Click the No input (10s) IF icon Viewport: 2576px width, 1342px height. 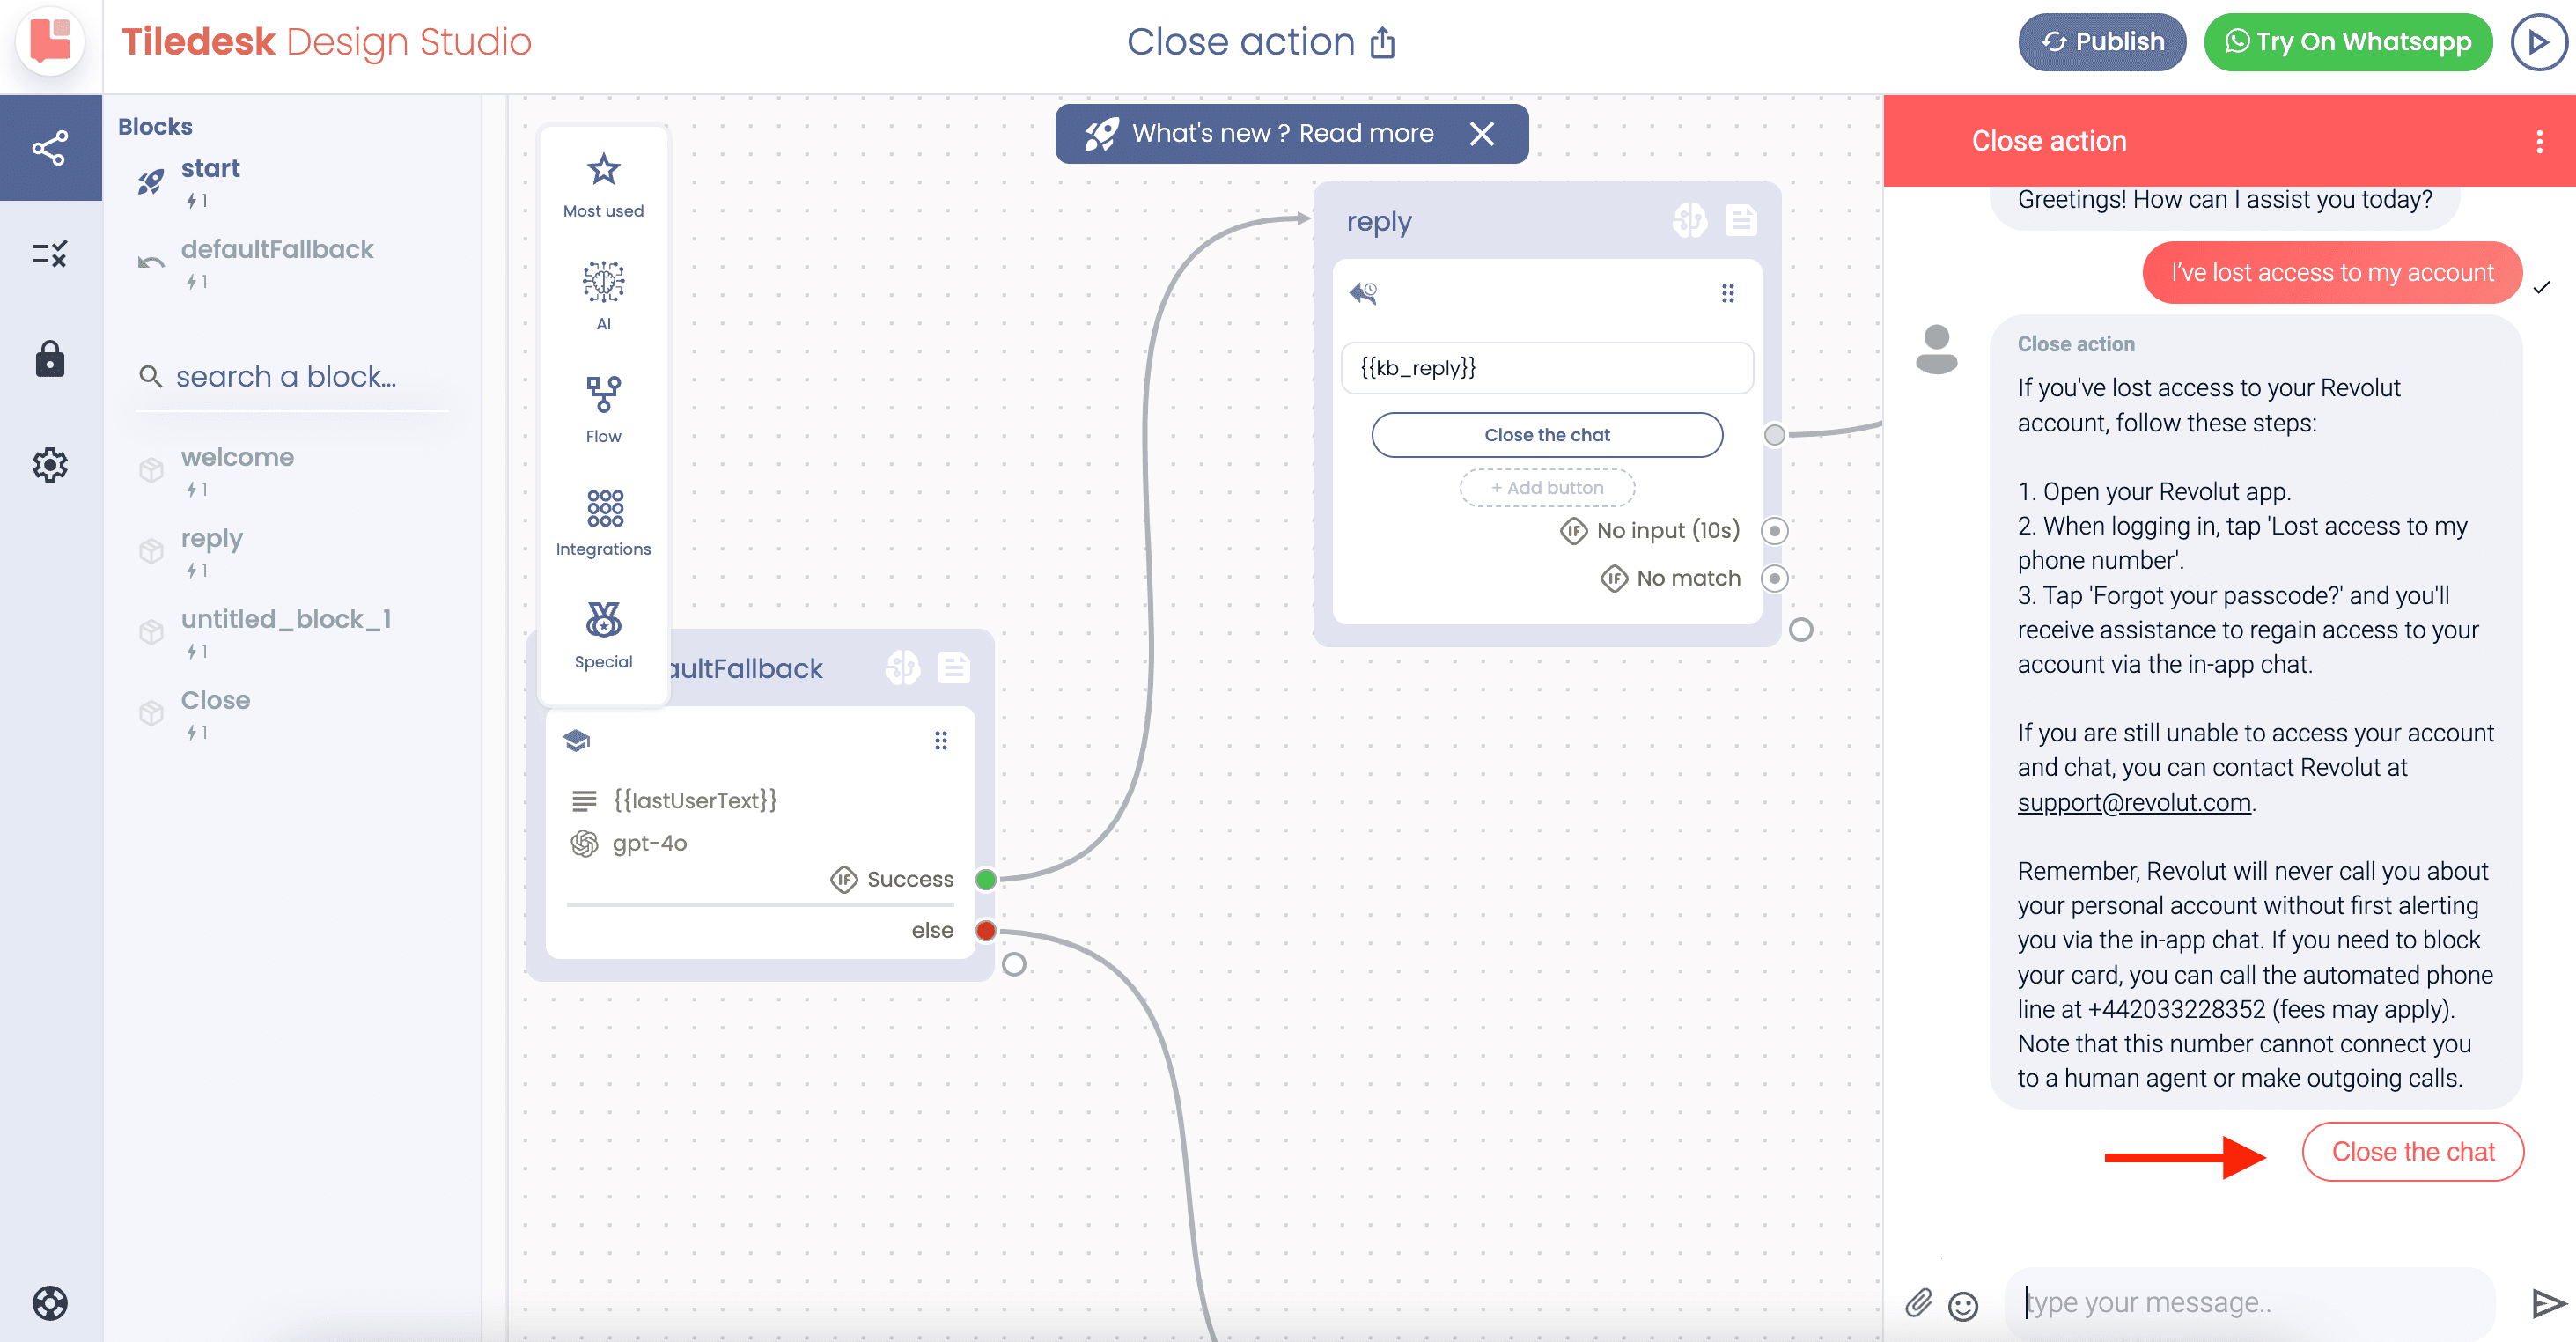tap(1573, 530)
